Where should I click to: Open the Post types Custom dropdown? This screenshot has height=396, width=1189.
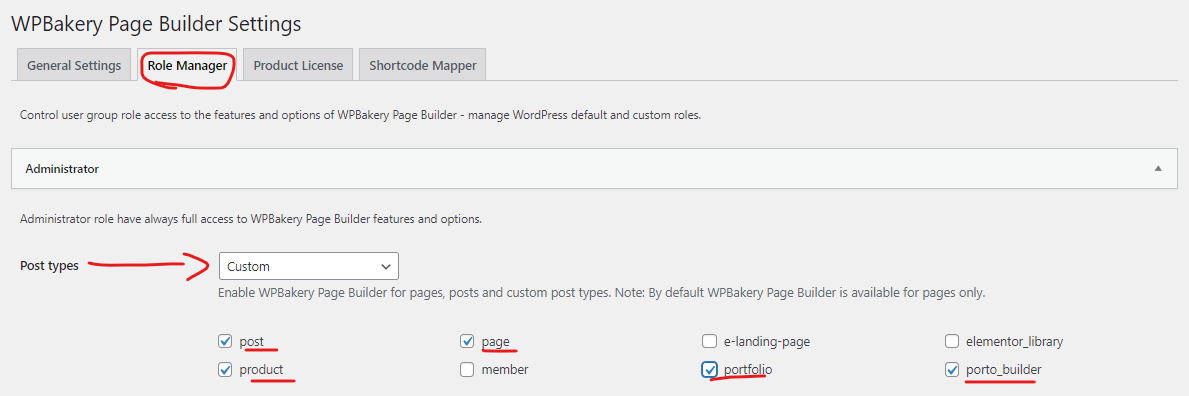(x=309, y=266)
